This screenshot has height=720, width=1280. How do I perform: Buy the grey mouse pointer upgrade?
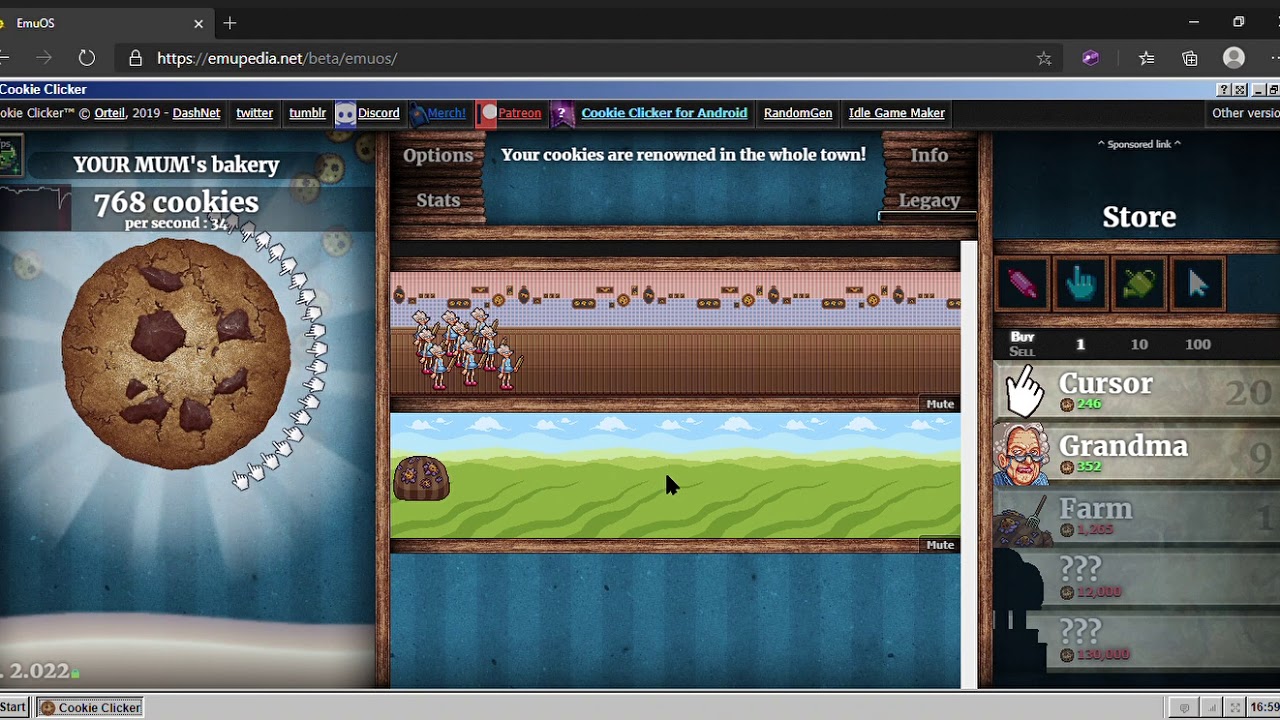click(x=1198, y=284)
